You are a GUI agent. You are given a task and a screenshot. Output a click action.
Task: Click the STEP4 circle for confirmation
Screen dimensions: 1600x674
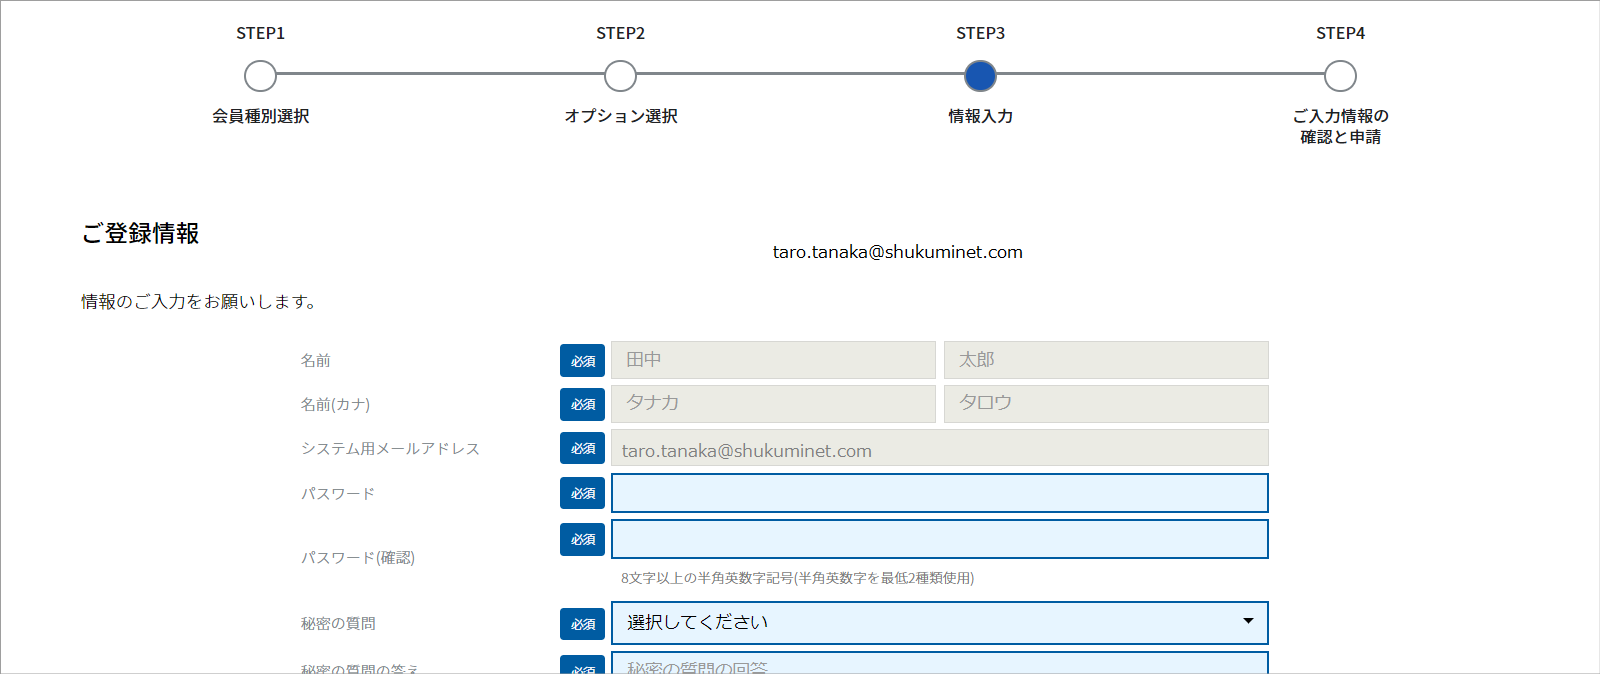coord(1340,76)
